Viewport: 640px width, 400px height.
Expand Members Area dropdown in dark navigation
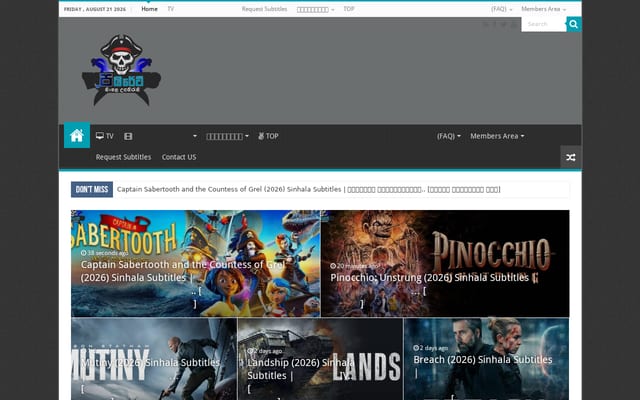[497, 136]
